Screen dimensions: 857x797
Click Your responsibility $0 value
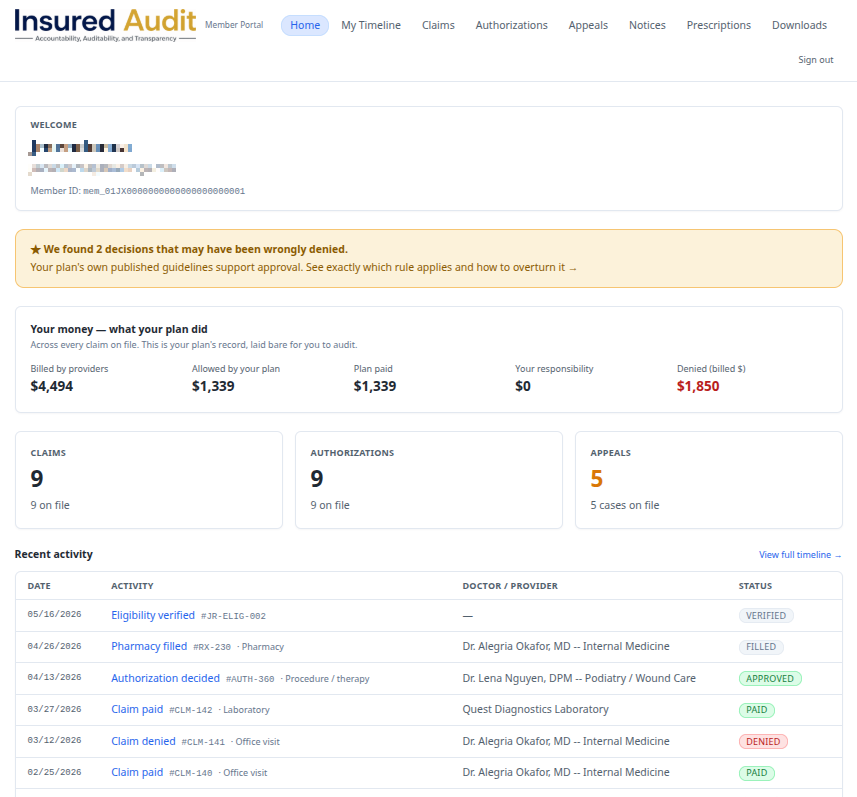click(523, 386)
